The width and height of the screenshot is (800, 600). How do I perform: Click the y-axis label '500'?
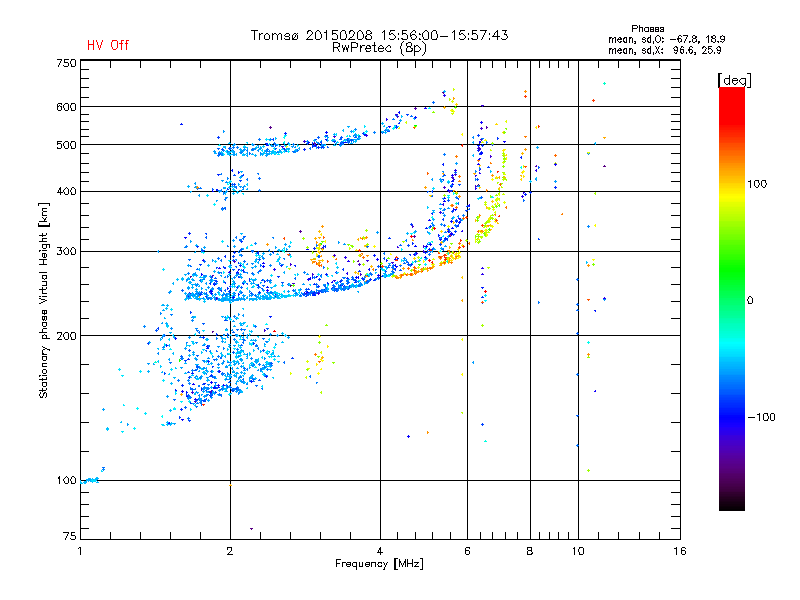coord(66,145)
